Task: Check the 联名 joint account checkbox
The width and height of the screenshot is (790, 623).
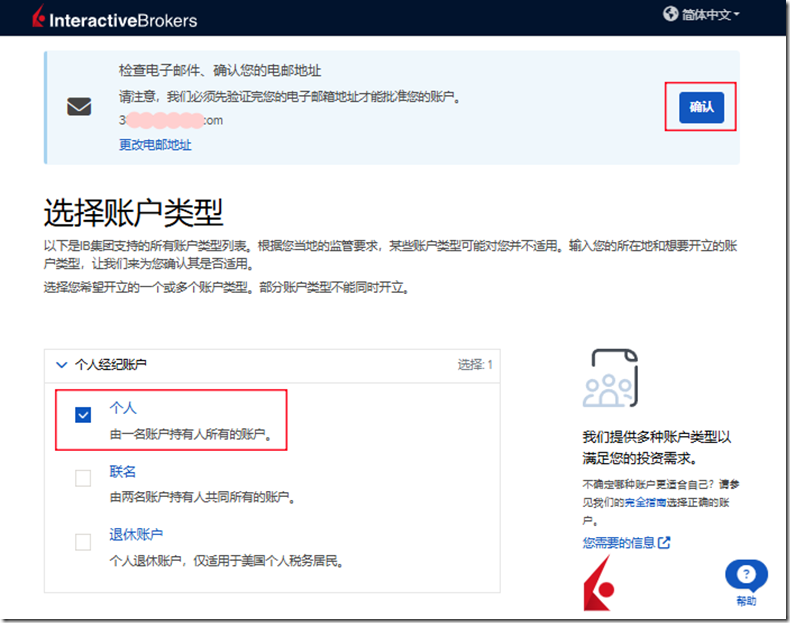Action: click(84, 478)
